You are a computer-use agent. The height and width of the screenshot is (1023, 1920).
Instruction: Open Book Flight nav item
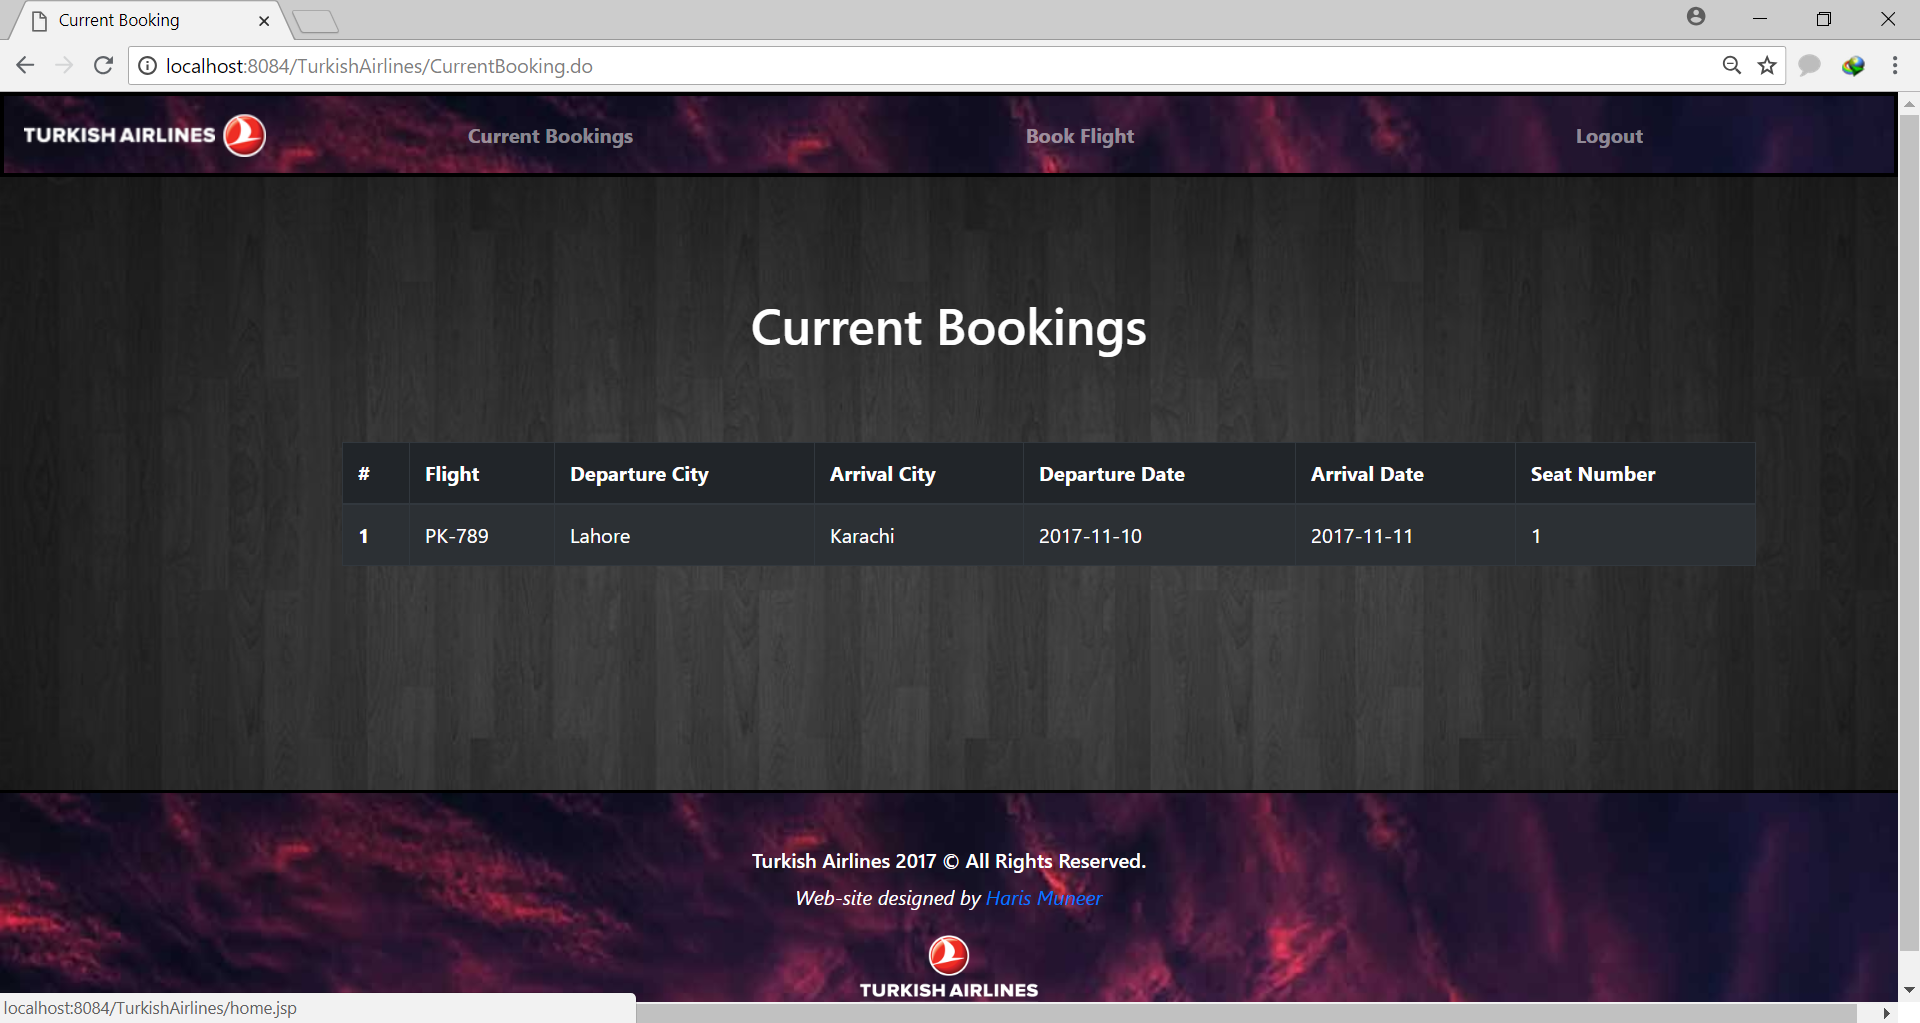(x=1080, y=136)
